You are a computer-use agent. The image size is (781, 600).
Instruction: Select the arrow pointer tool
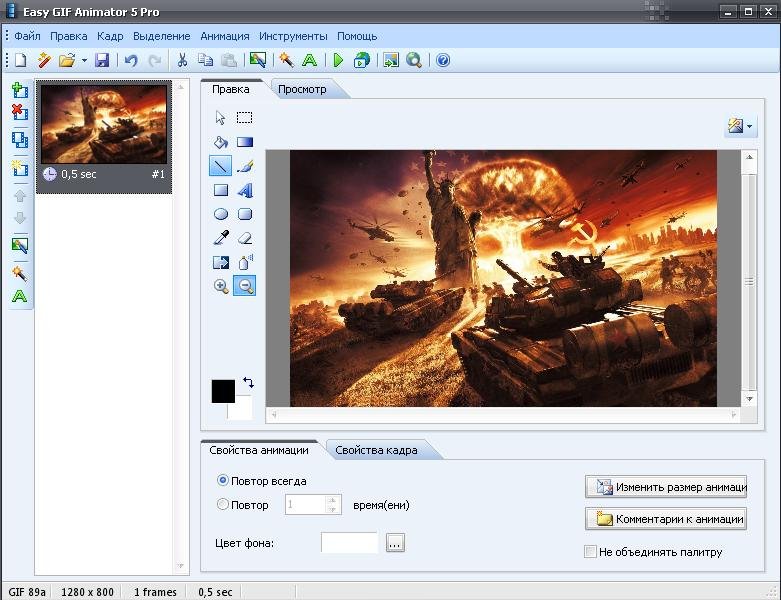point(220,118)
